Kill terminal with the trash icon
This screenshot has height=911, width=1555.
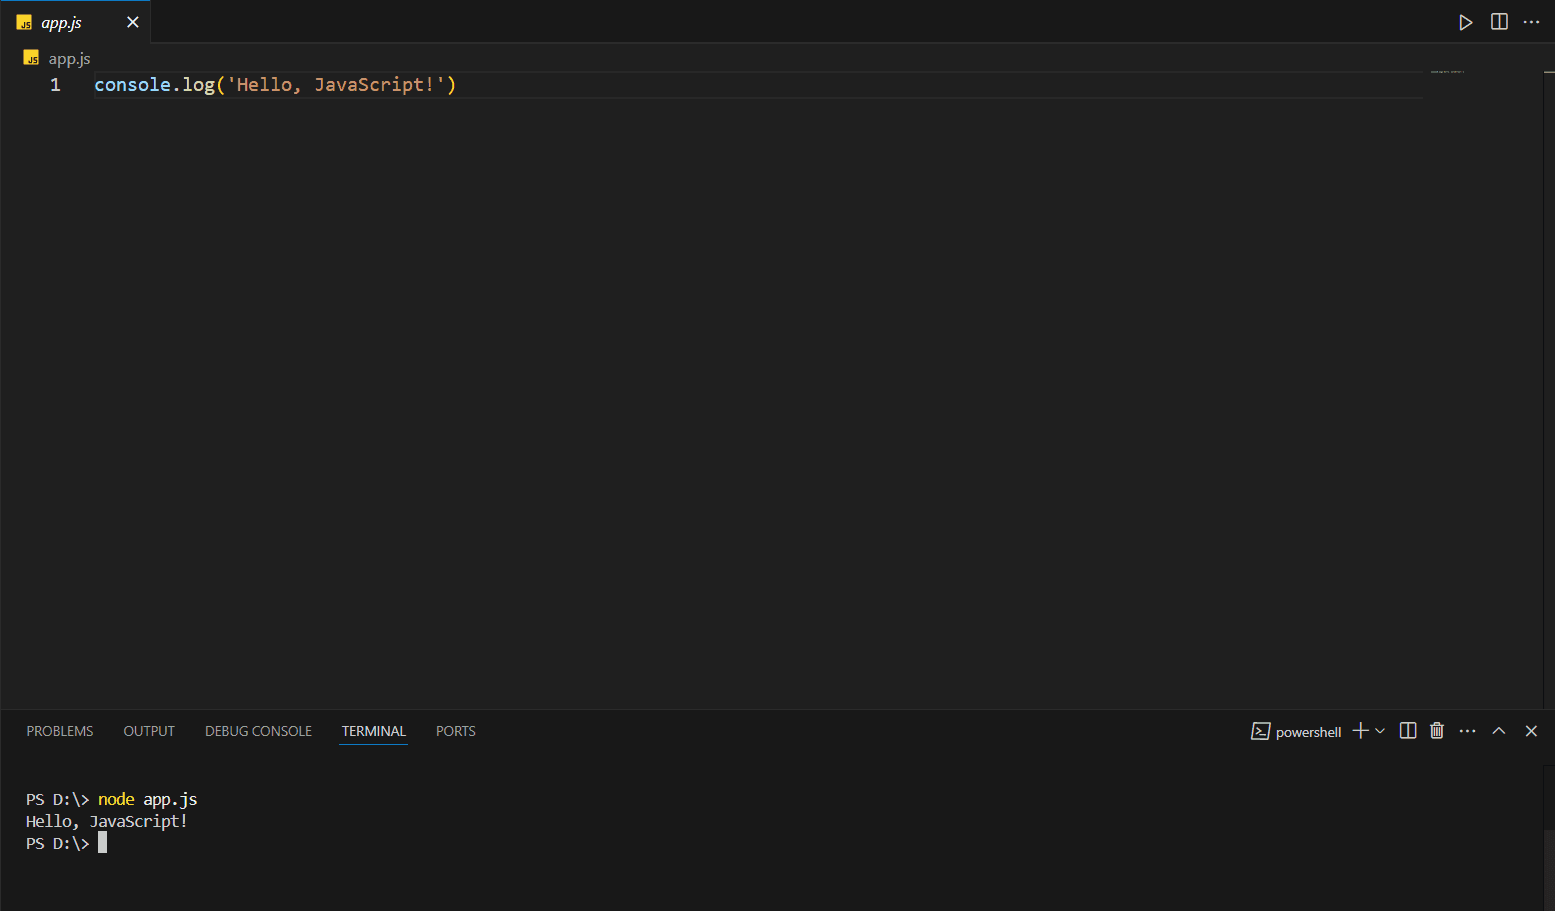pos(1437,731)
